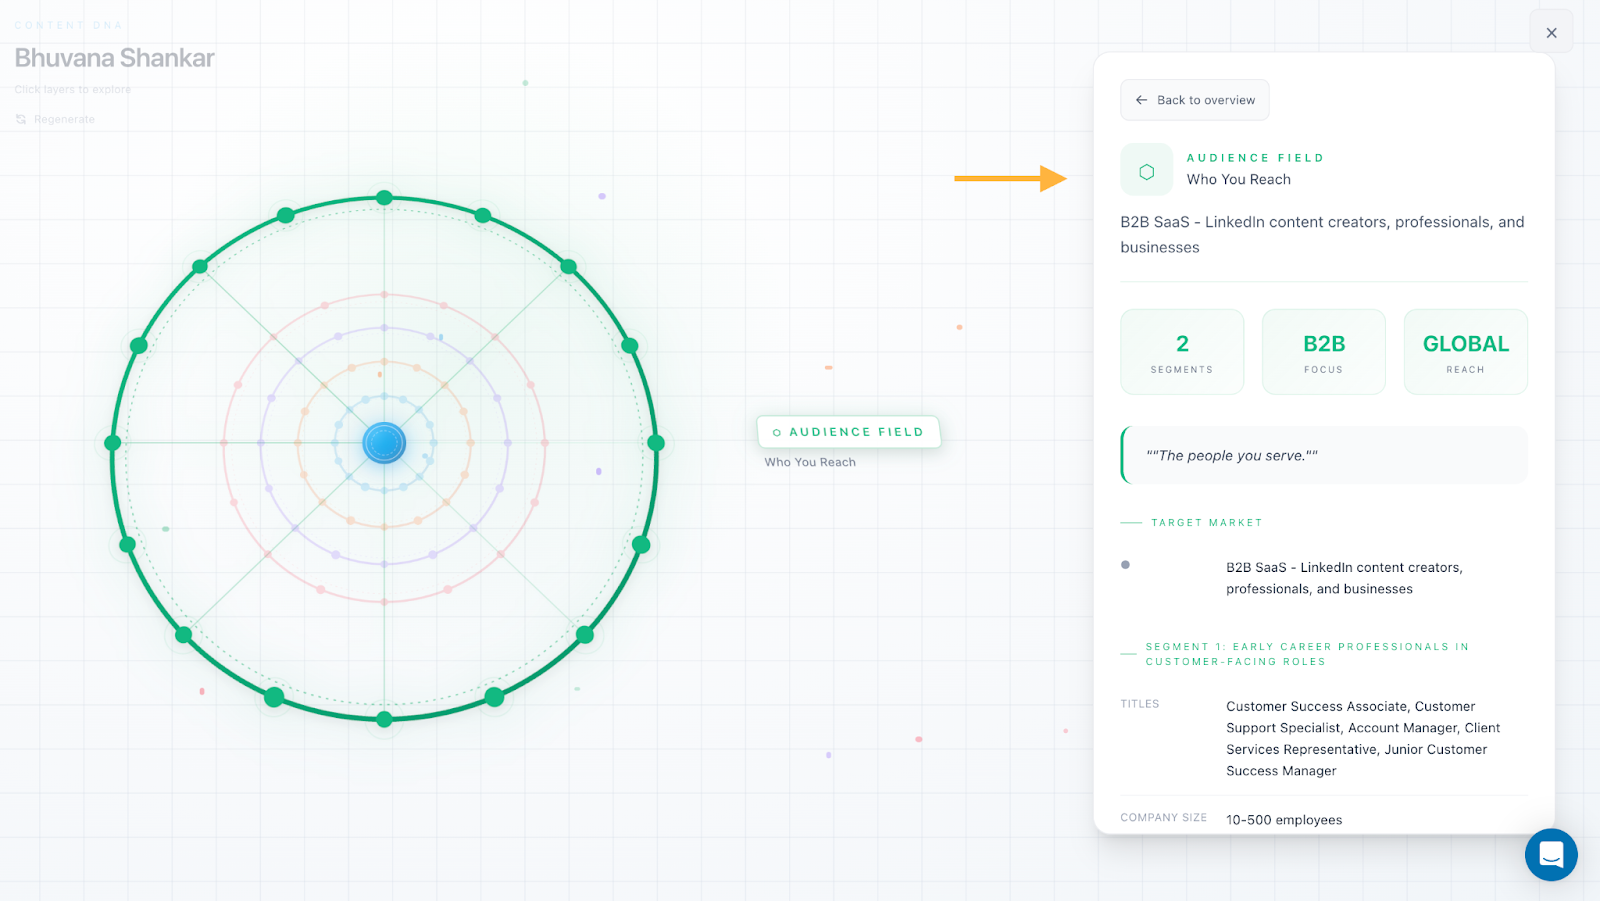This screenshot has height=901, width=1600.
Task: Click the 'Customer Success Associate' titles text
Action: tap(1363, 738)
